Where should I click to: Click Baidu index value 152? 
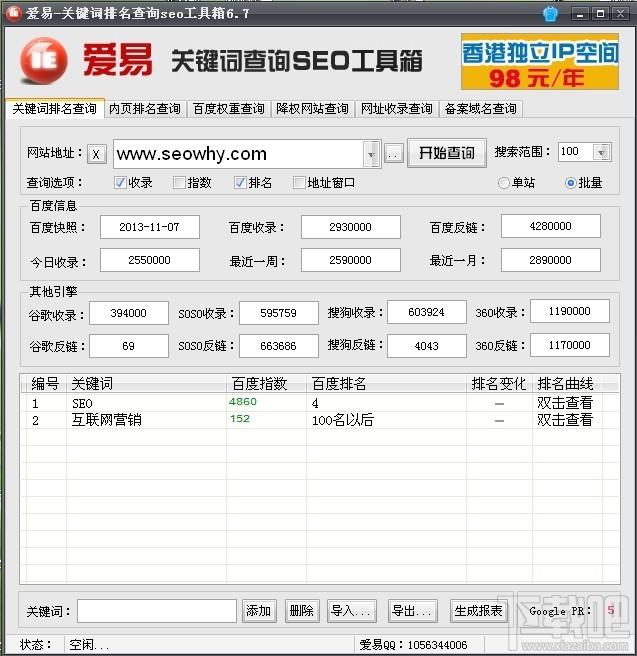coord(240,419)
